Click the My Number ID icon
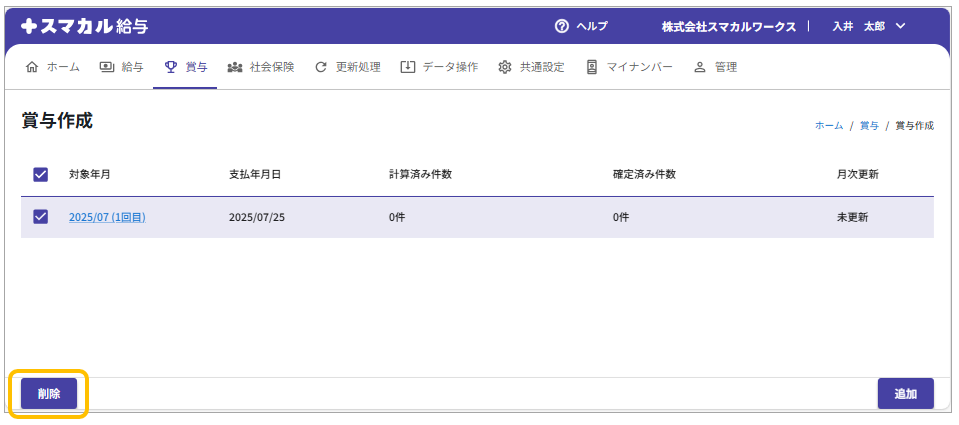The height and width of the screenshot is (425, 959). click(x=592, y=67)
